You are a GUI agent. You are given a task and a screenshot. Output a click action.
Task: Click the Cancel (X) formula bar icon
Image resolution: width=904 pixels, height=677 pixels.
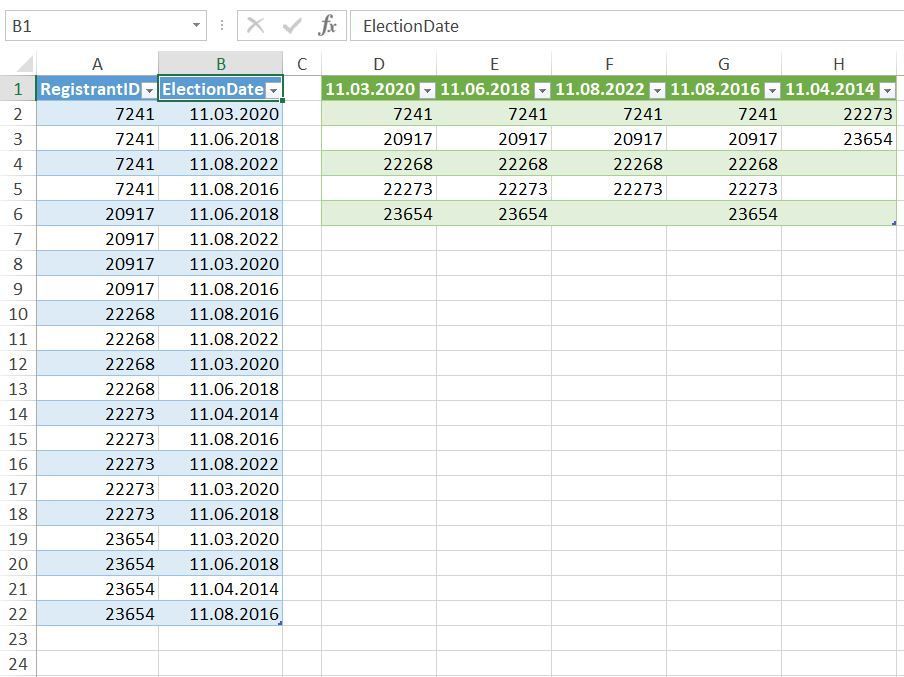(x=255, y=26)
